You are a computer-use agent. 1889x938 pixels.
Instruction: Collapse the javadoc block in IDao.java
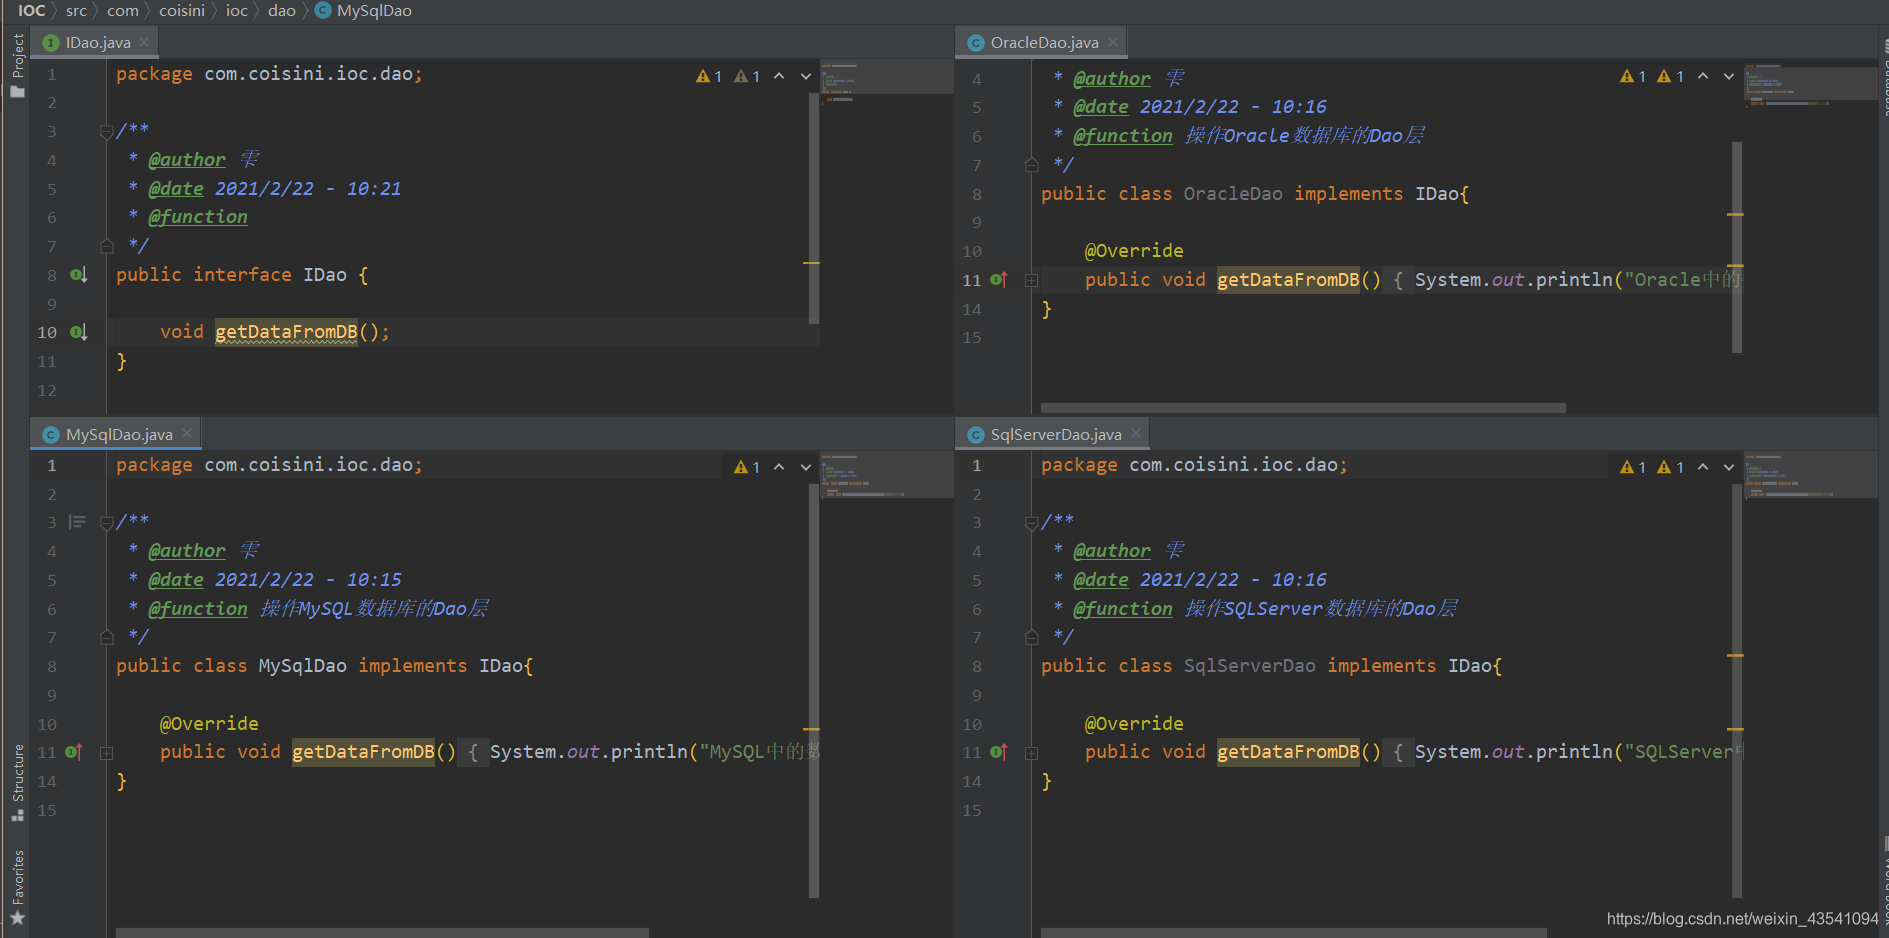coord(107,130)
